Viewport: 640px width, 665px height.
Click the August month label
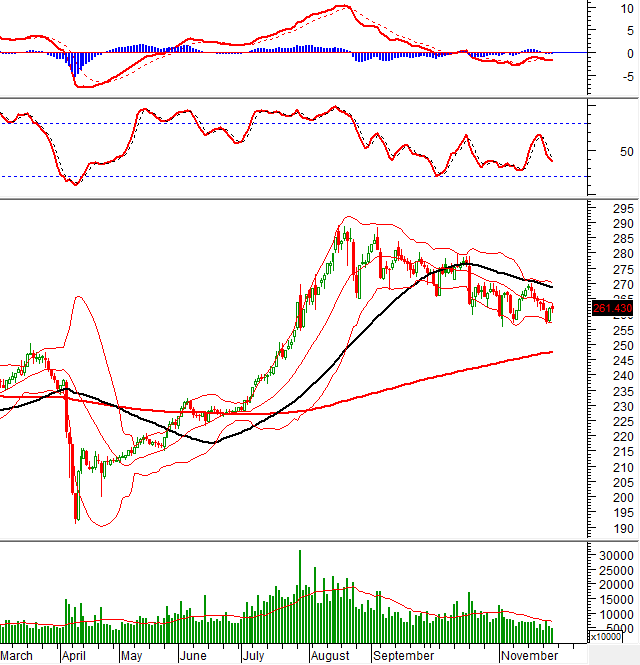329,656
